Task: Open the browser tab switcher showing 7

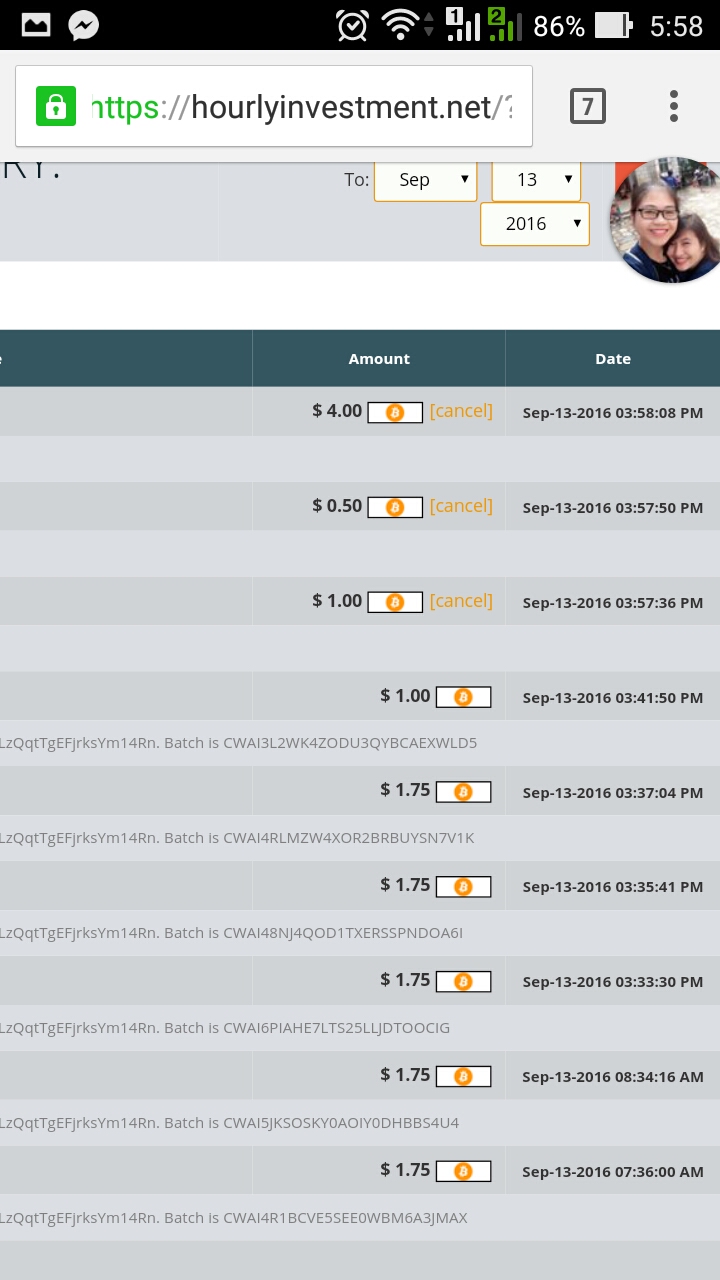Action: (587, 106)
